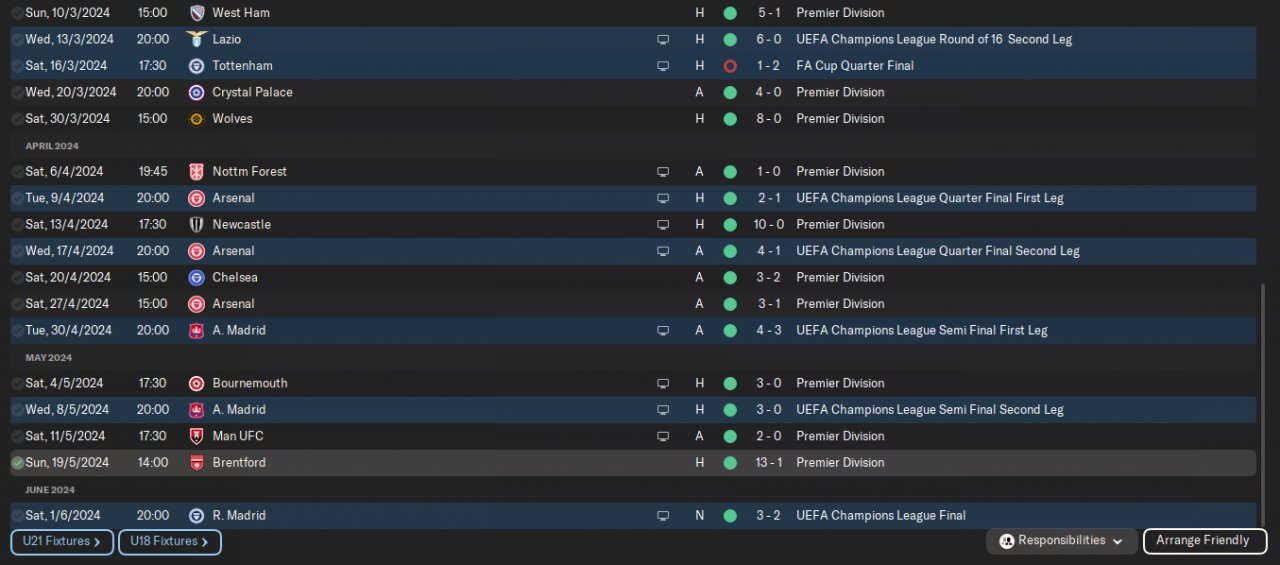Click the Chelsea club badge
Image resolution: width=1280 pixels, height=565 pixels.
(x=197, y=278)
